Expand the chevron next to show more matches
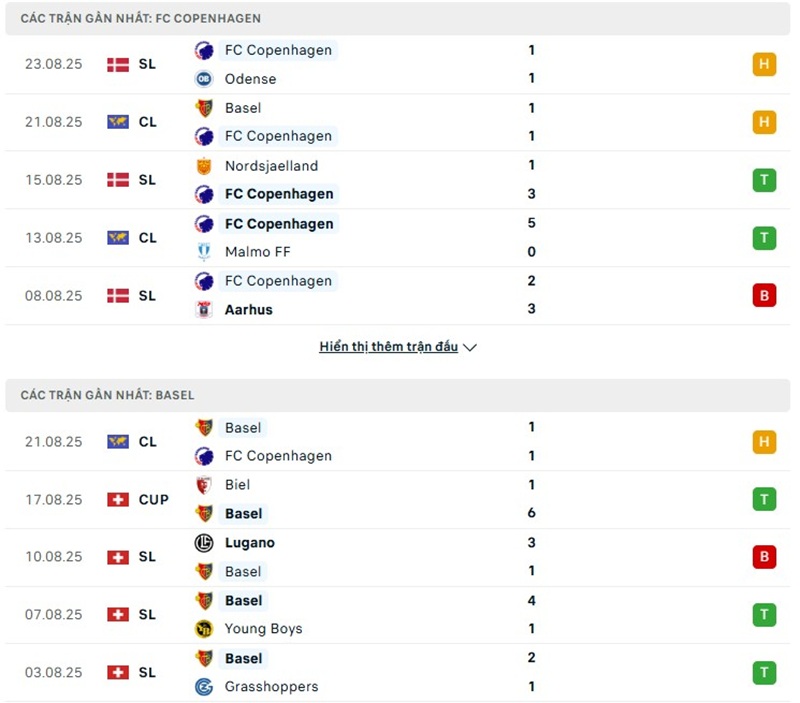Viewport: 800px width, 703px height. [471, 348]
